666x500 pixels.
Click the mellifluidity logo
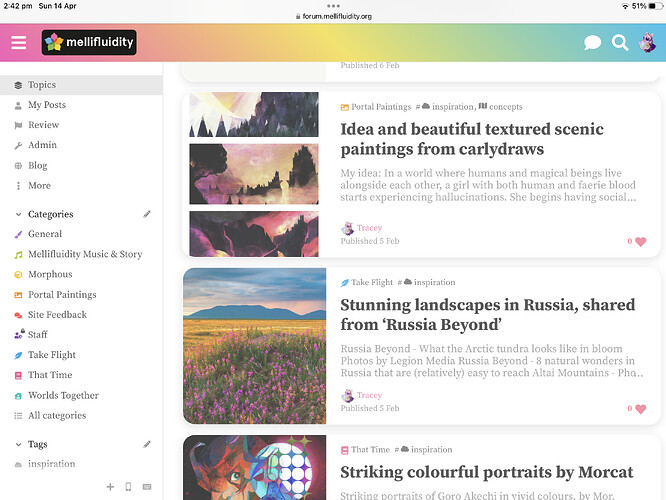click(x=89, y=42)
